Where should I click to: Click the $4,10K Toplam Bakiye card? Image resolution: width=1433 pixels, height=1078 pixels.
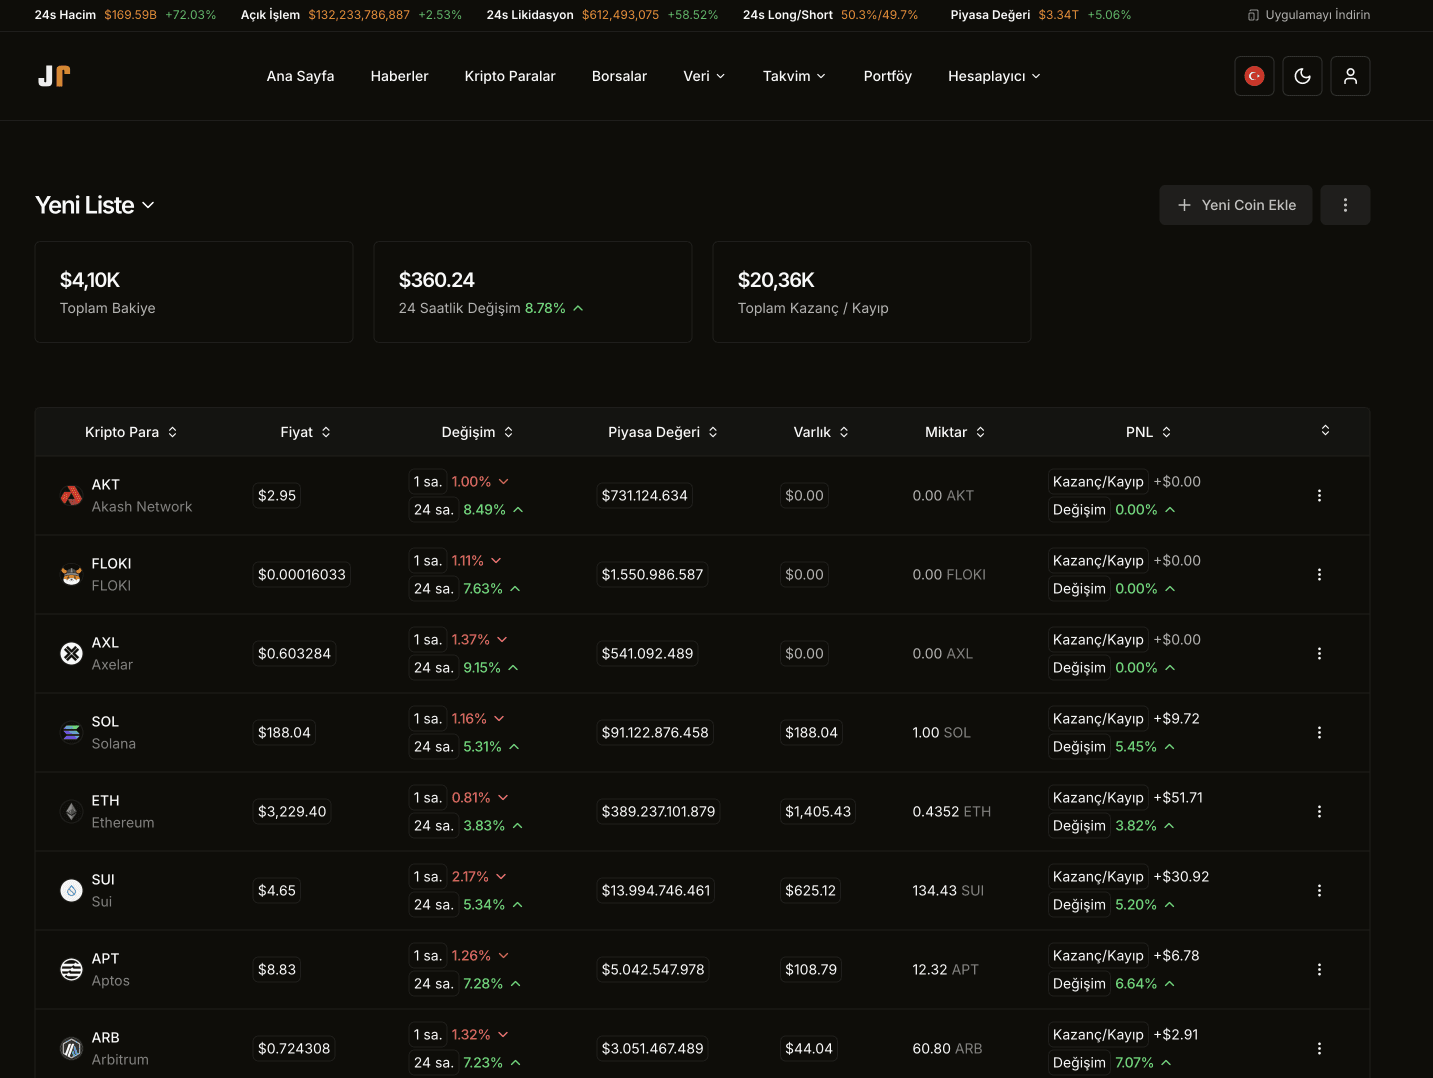click(x=194, y=292)
